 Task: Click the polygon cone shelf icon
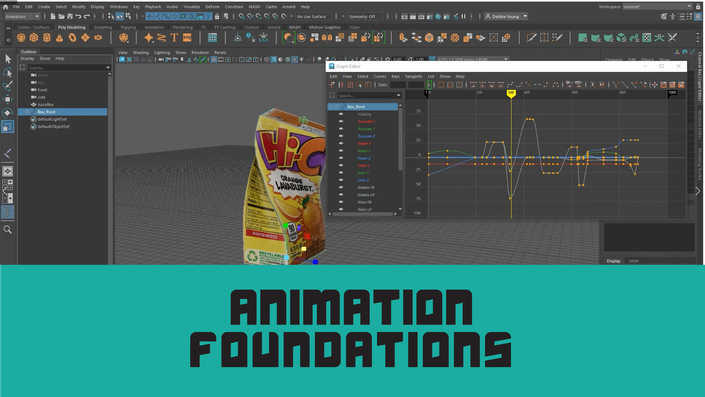59,38
